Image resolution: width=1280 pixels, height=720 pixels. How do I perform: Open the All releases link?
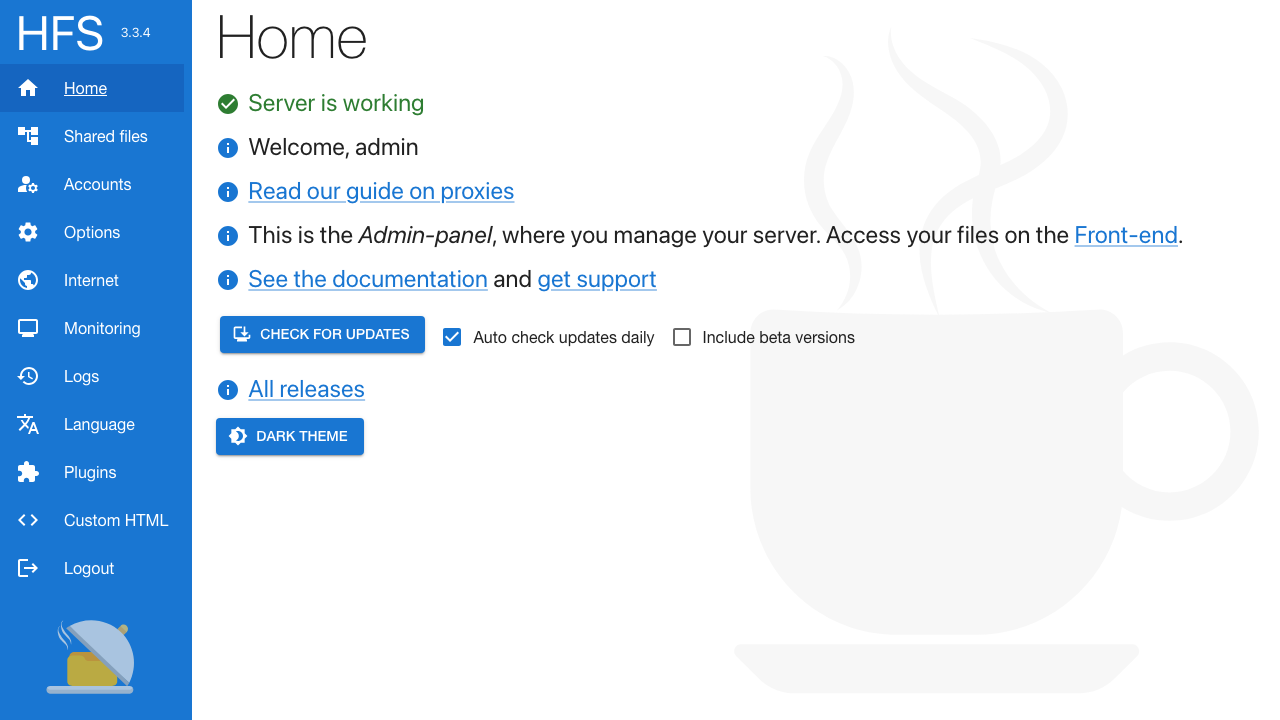click(307, 389)
